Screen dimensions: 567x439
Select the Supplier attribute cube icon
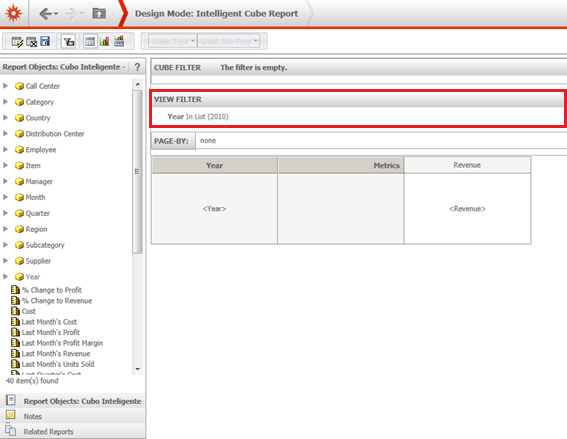pos(19,261)
